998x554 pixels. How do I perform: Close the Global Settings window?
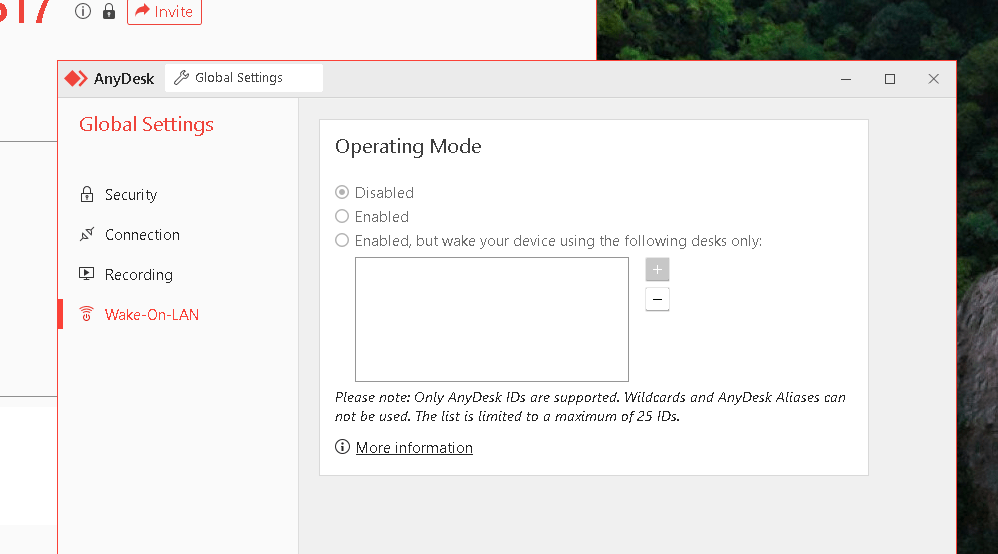tap(934, 79)
